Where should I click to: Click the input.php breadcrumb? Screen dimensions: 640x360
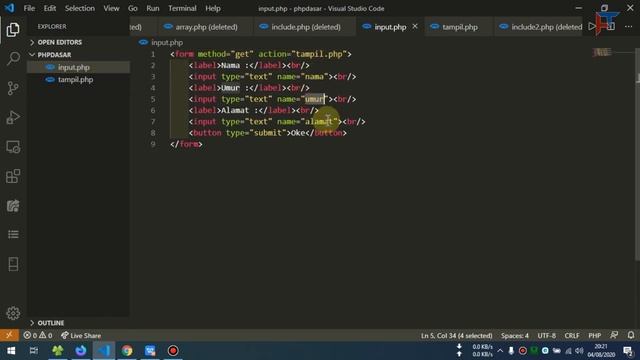(x=167, y=42)
